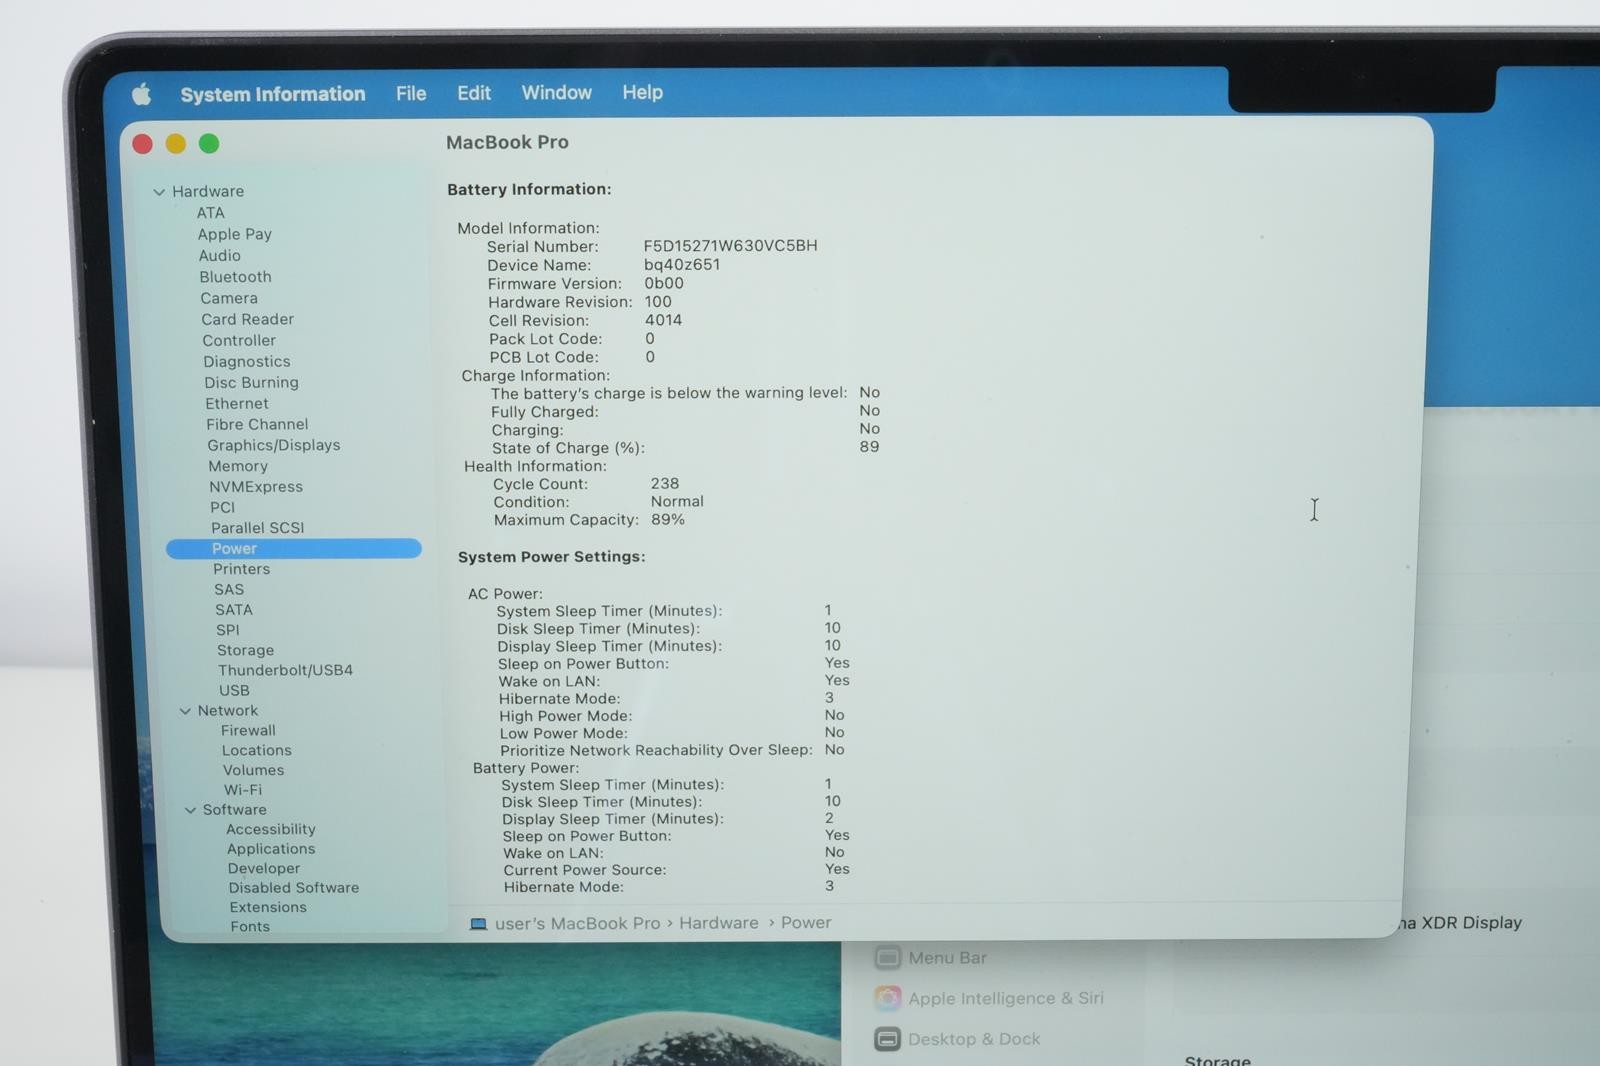Open the File menu
This screenshot has height=1066, width=1600.
[x=411, y=93]
